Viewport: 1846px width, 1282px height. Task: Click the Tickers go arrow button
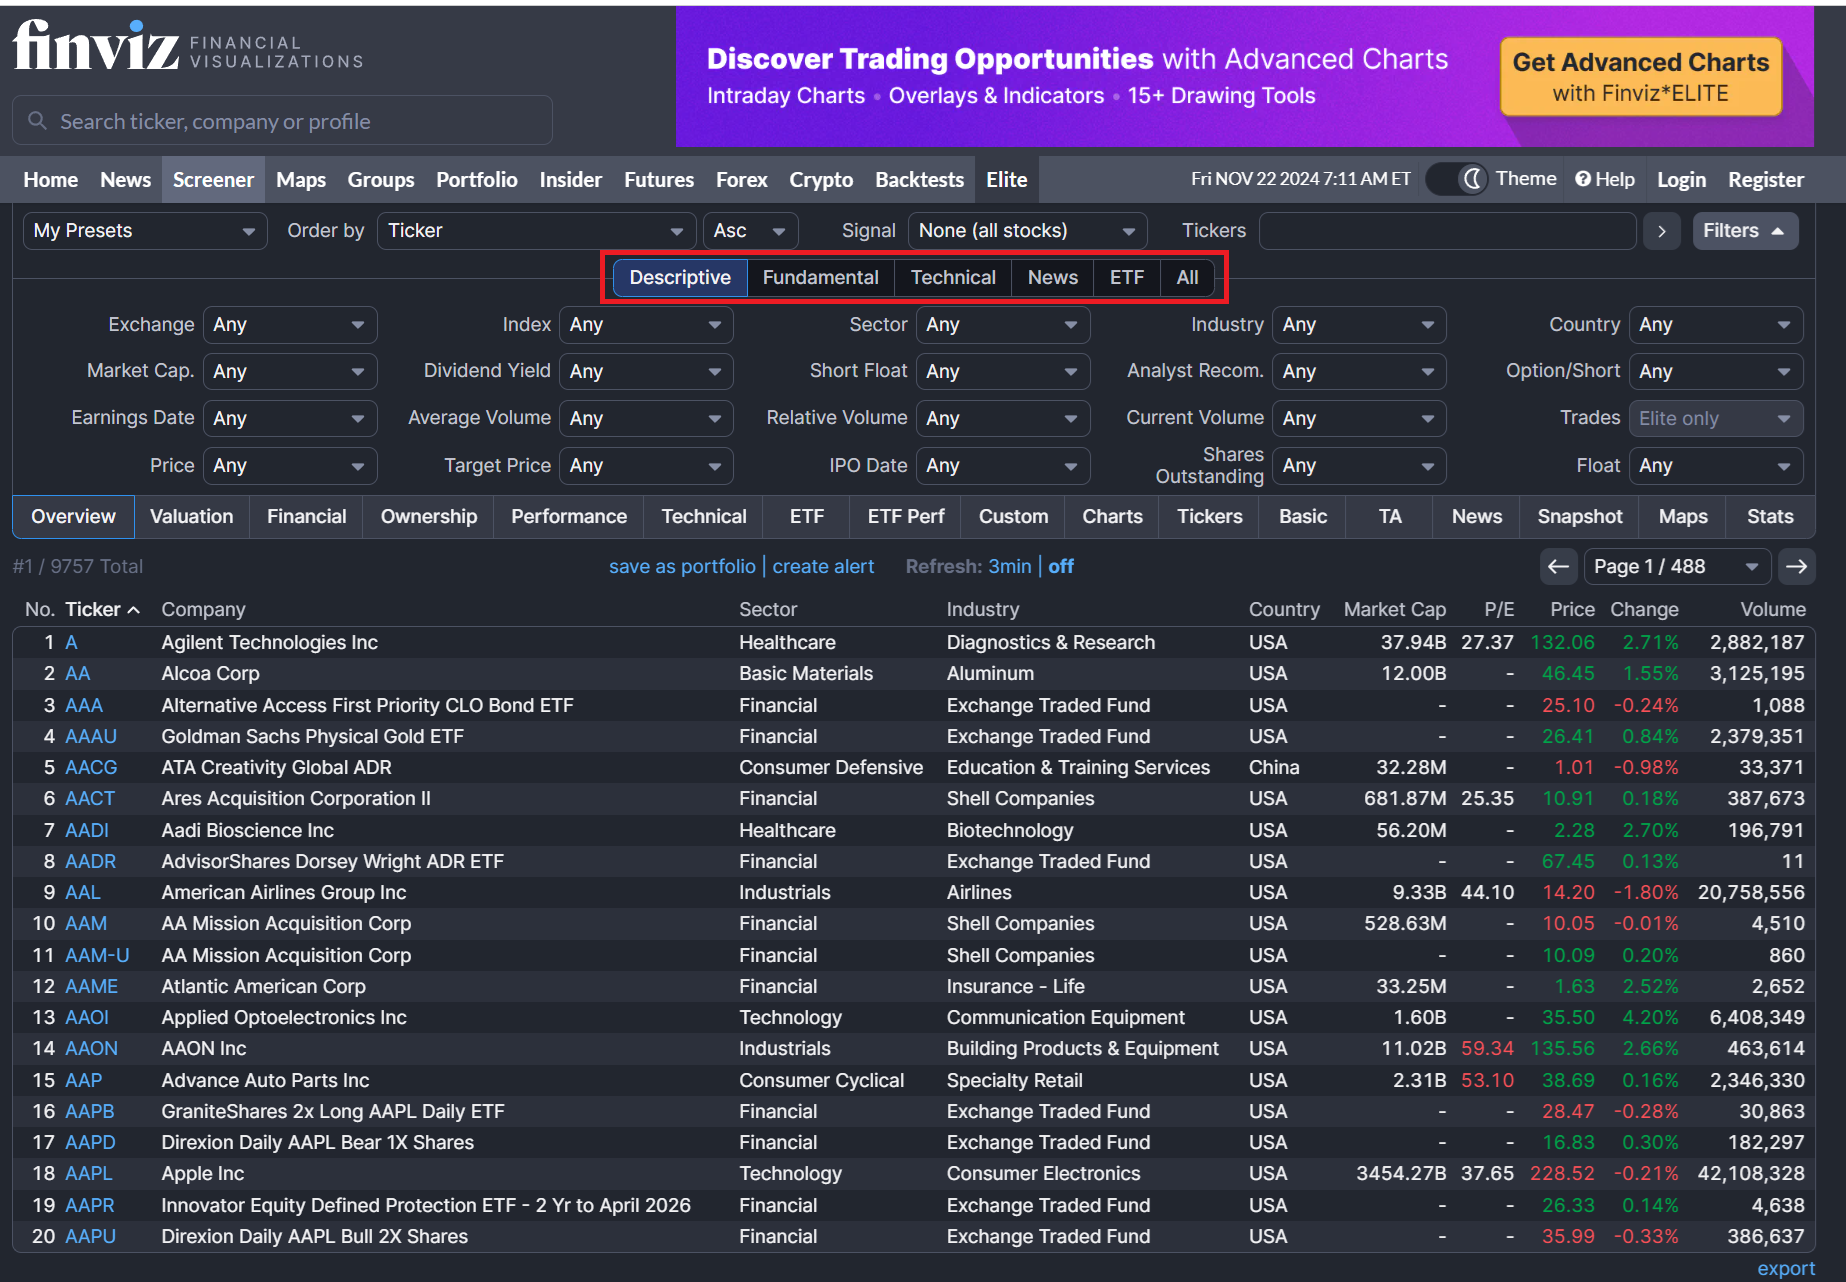[x=1662, y=231]
